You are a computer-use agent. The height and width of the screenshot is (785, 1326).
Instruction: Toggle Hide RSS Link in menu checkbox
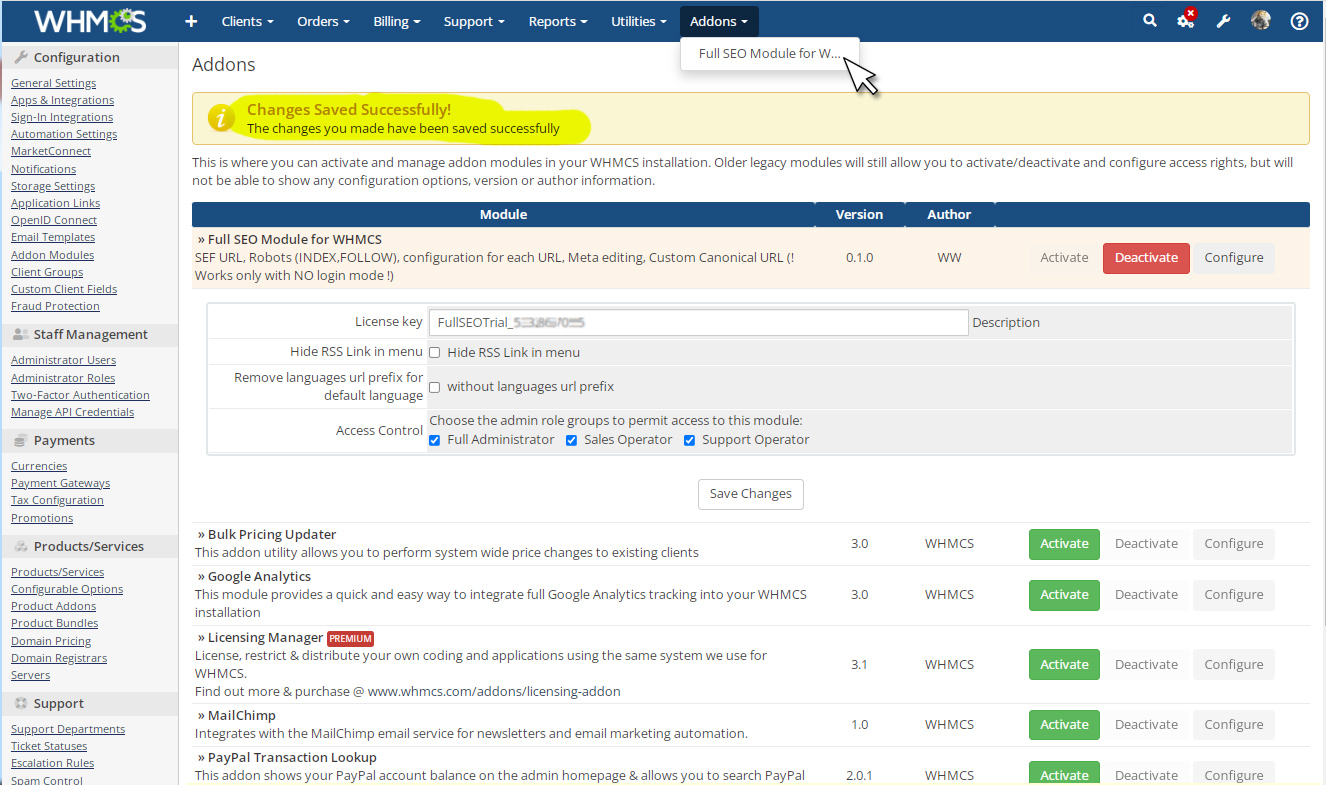(434, 352)
